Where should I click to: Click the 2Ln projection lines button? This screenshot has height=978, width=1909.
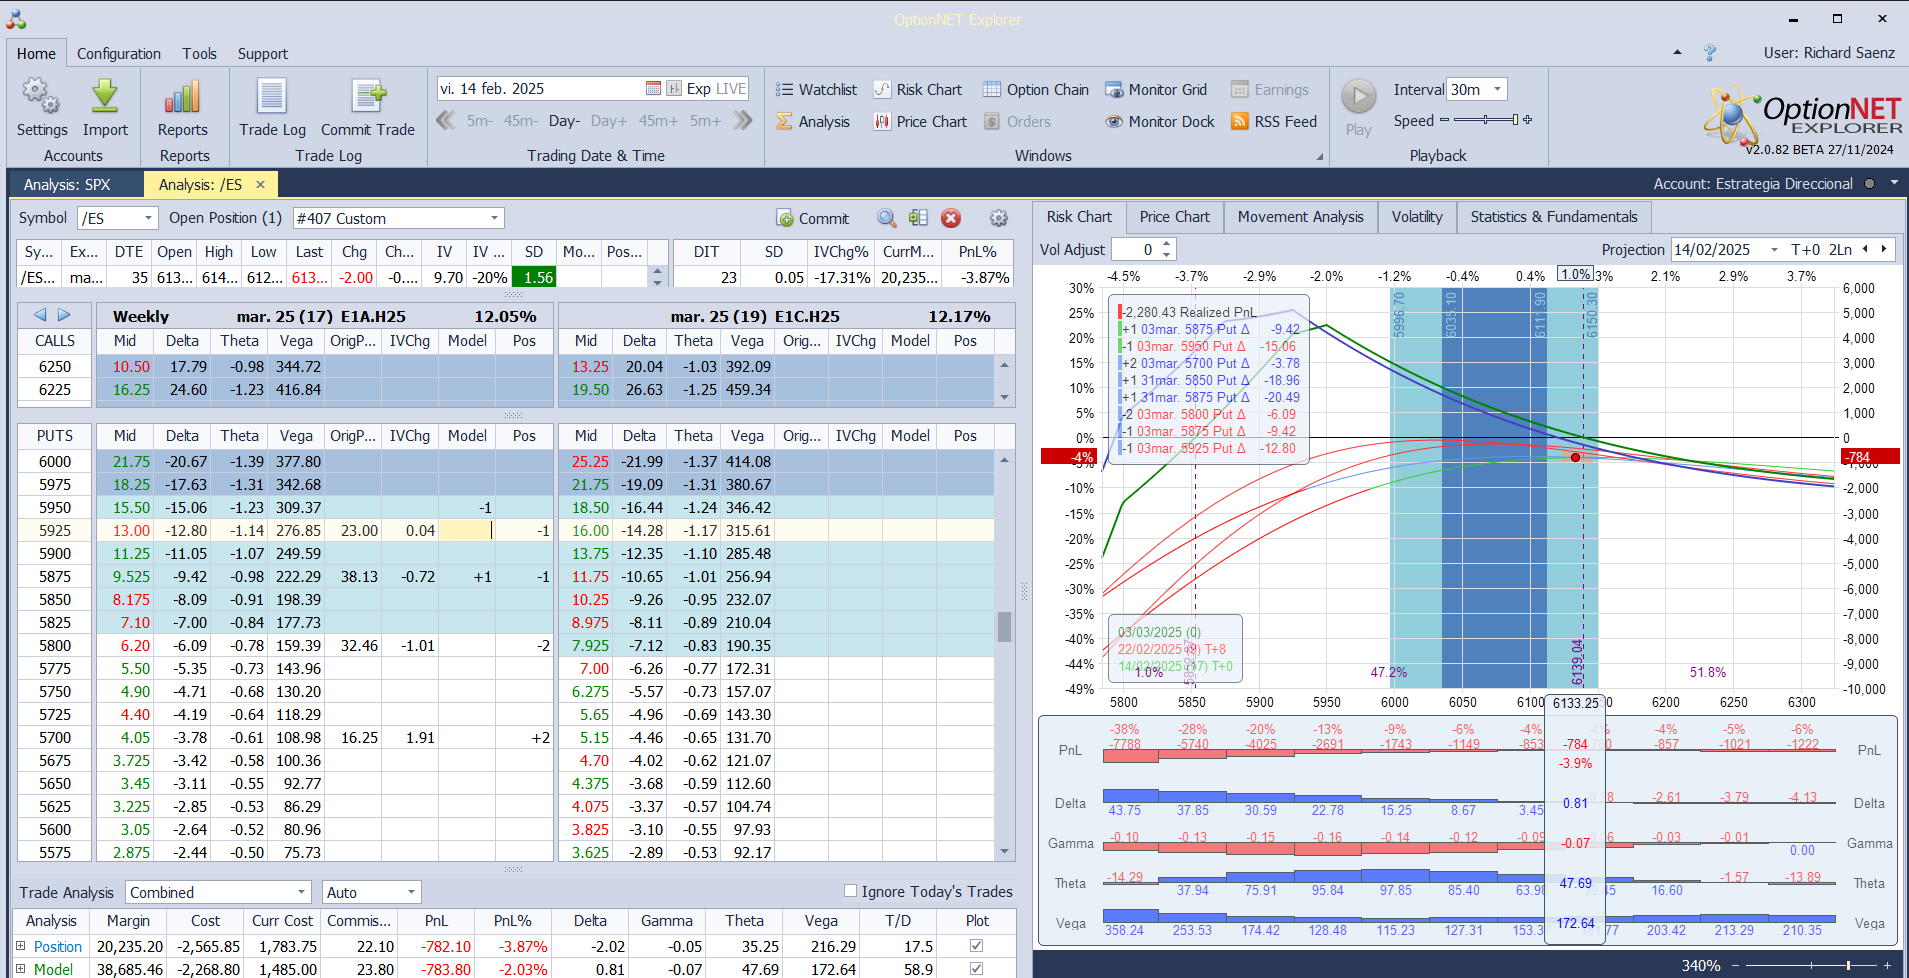click(1841, 250)
